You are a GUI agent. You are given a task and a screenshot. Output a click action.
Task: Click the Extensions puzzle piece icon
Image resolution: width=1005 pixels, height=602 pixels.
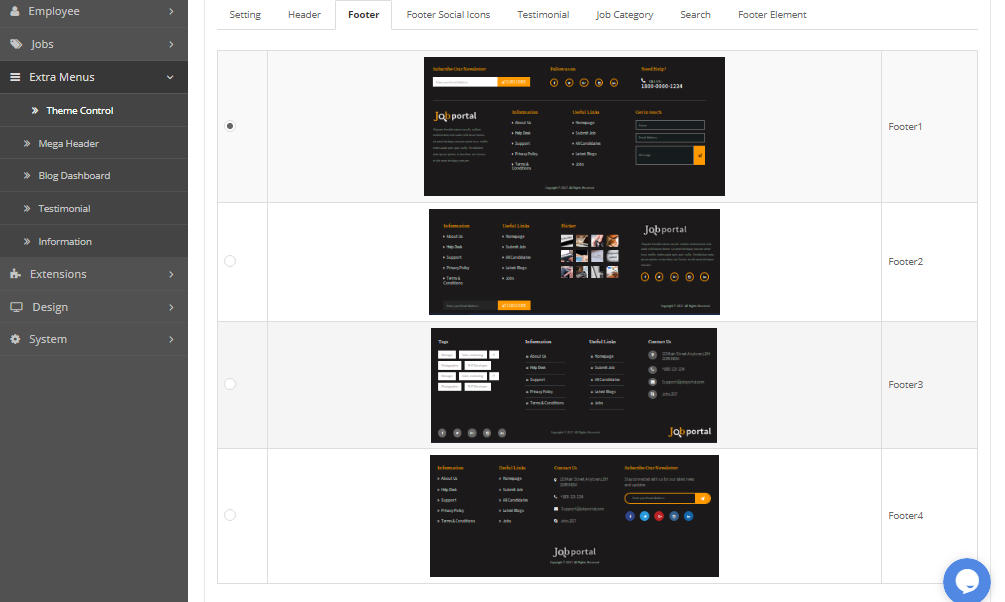[15, 274]
